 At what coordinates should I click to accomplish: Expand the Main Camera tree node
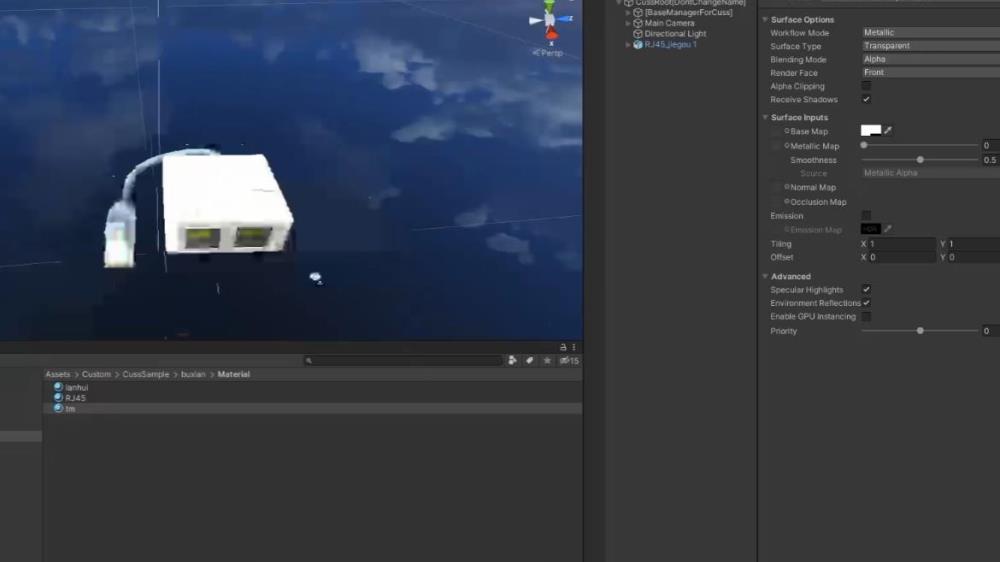(628, 23)
